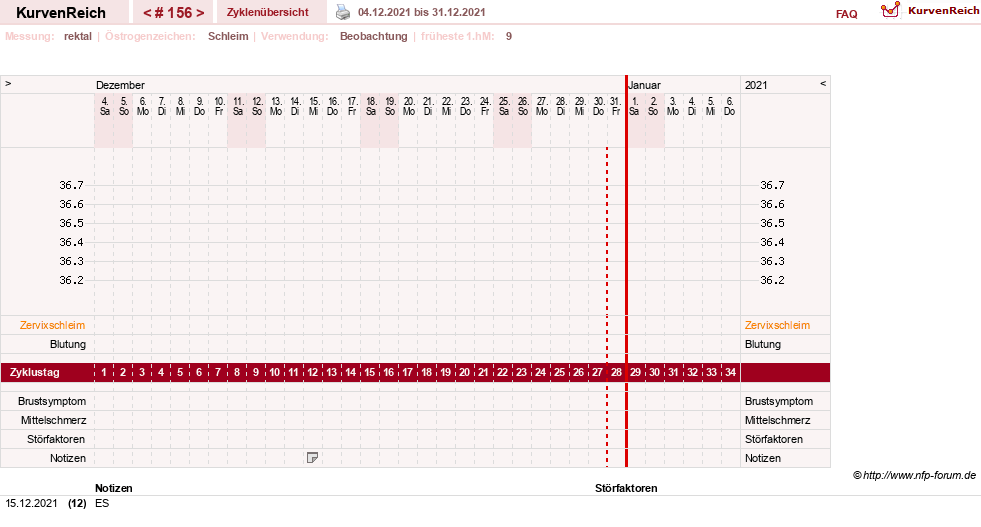Click the 2021 year label
This screenshot has width=981, height=527.
click(756, 85)
